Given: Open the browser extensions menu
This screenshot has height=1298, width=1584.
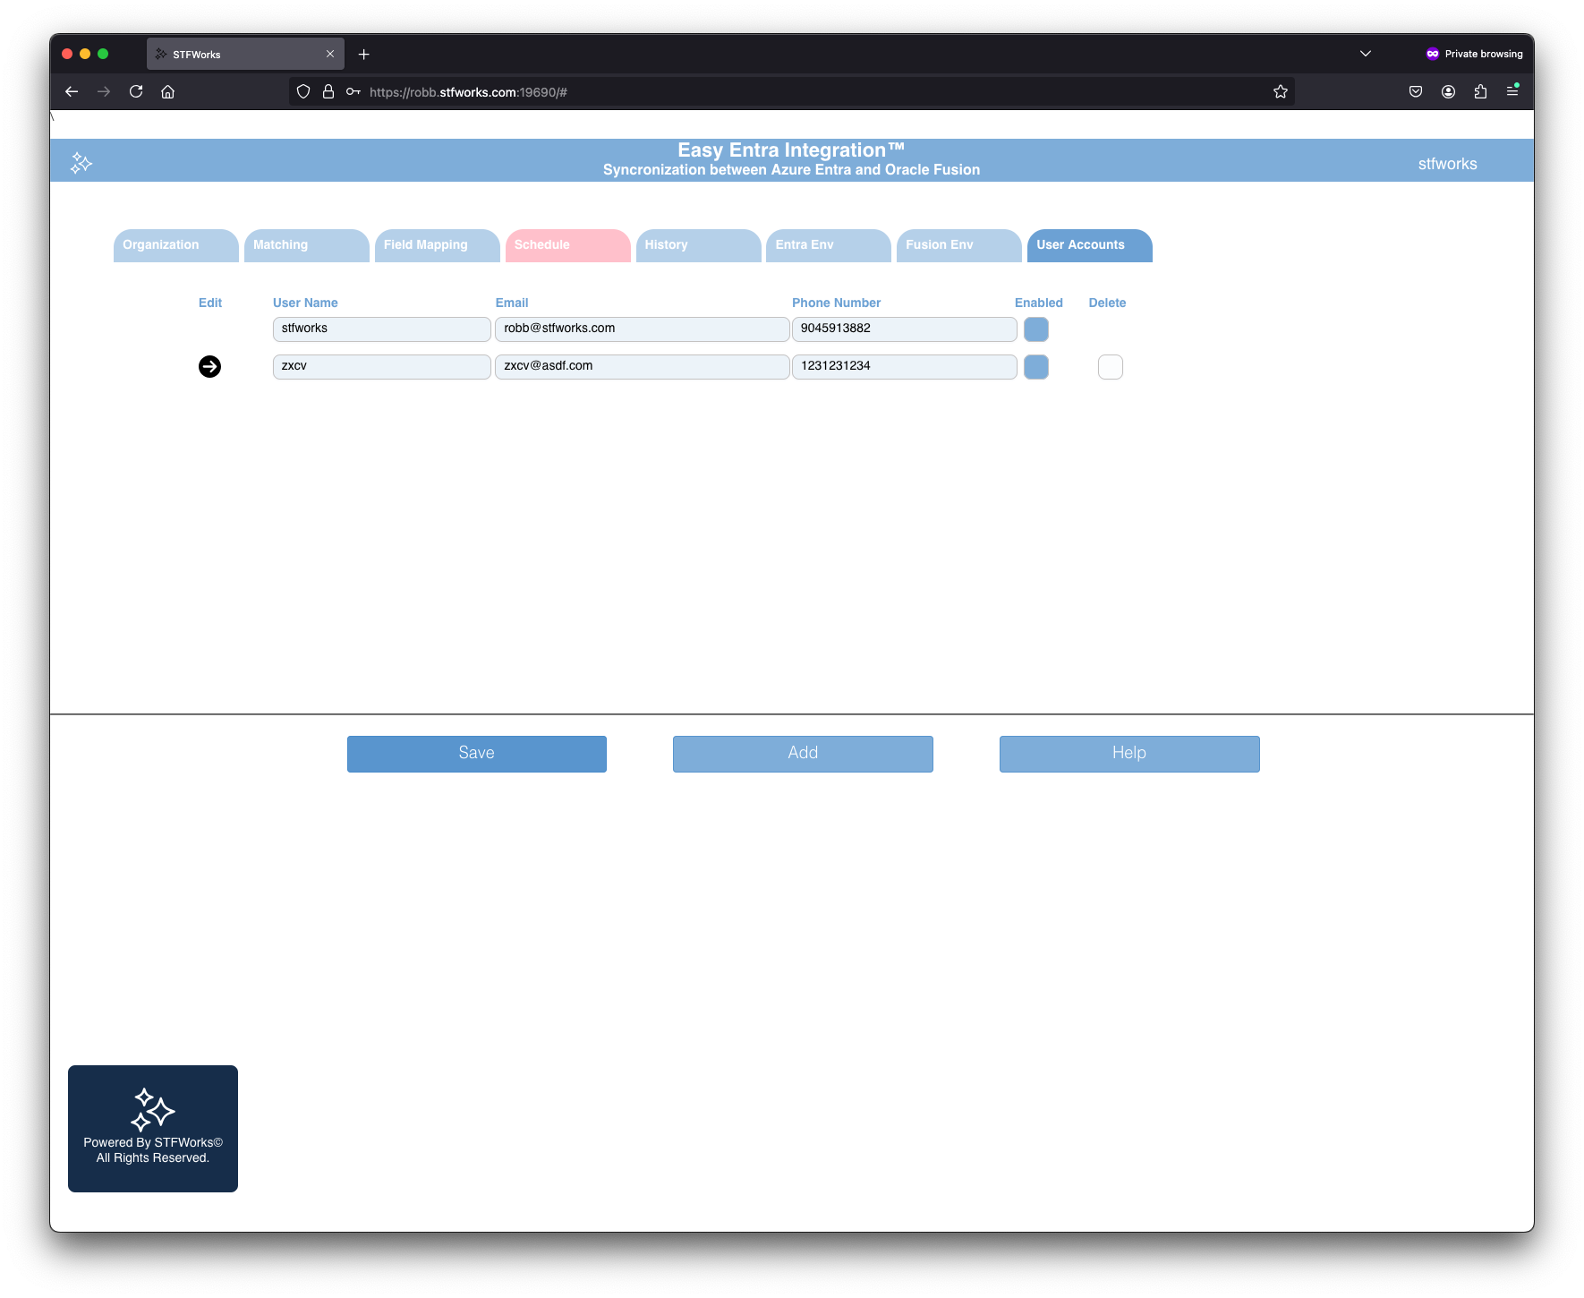Looking at the screenshot, I should click(x=1480, y=92).
